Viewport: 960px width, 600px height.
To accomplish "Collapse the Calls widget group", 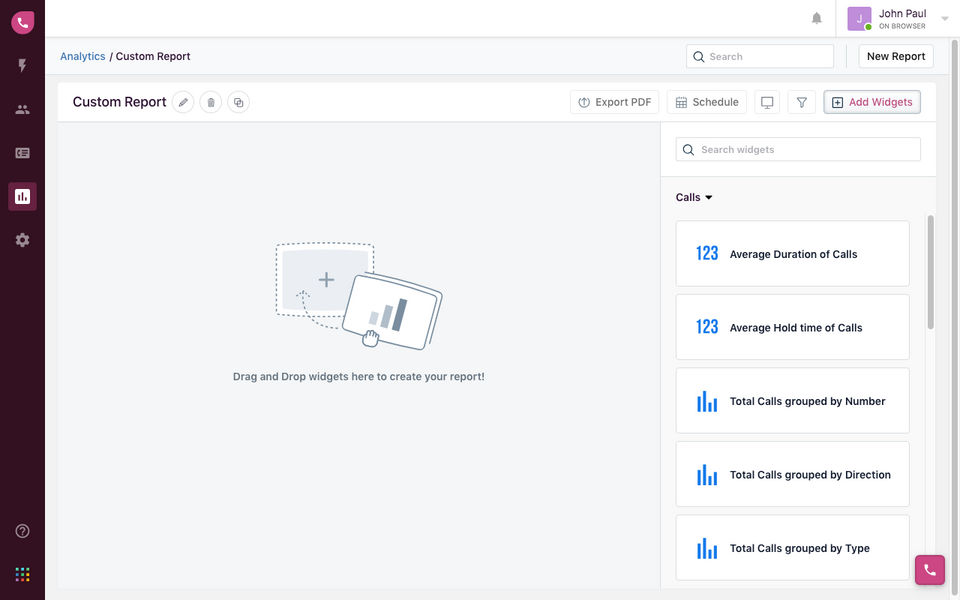I will click(x=694, y=197).
